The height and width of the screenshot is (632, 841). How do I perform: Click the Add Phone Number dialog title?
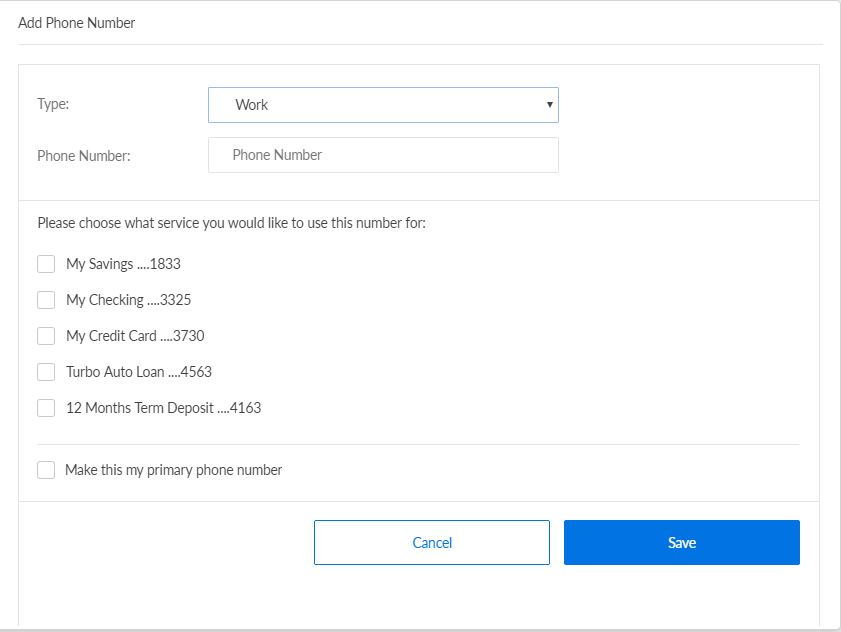(x=77, y=22)
